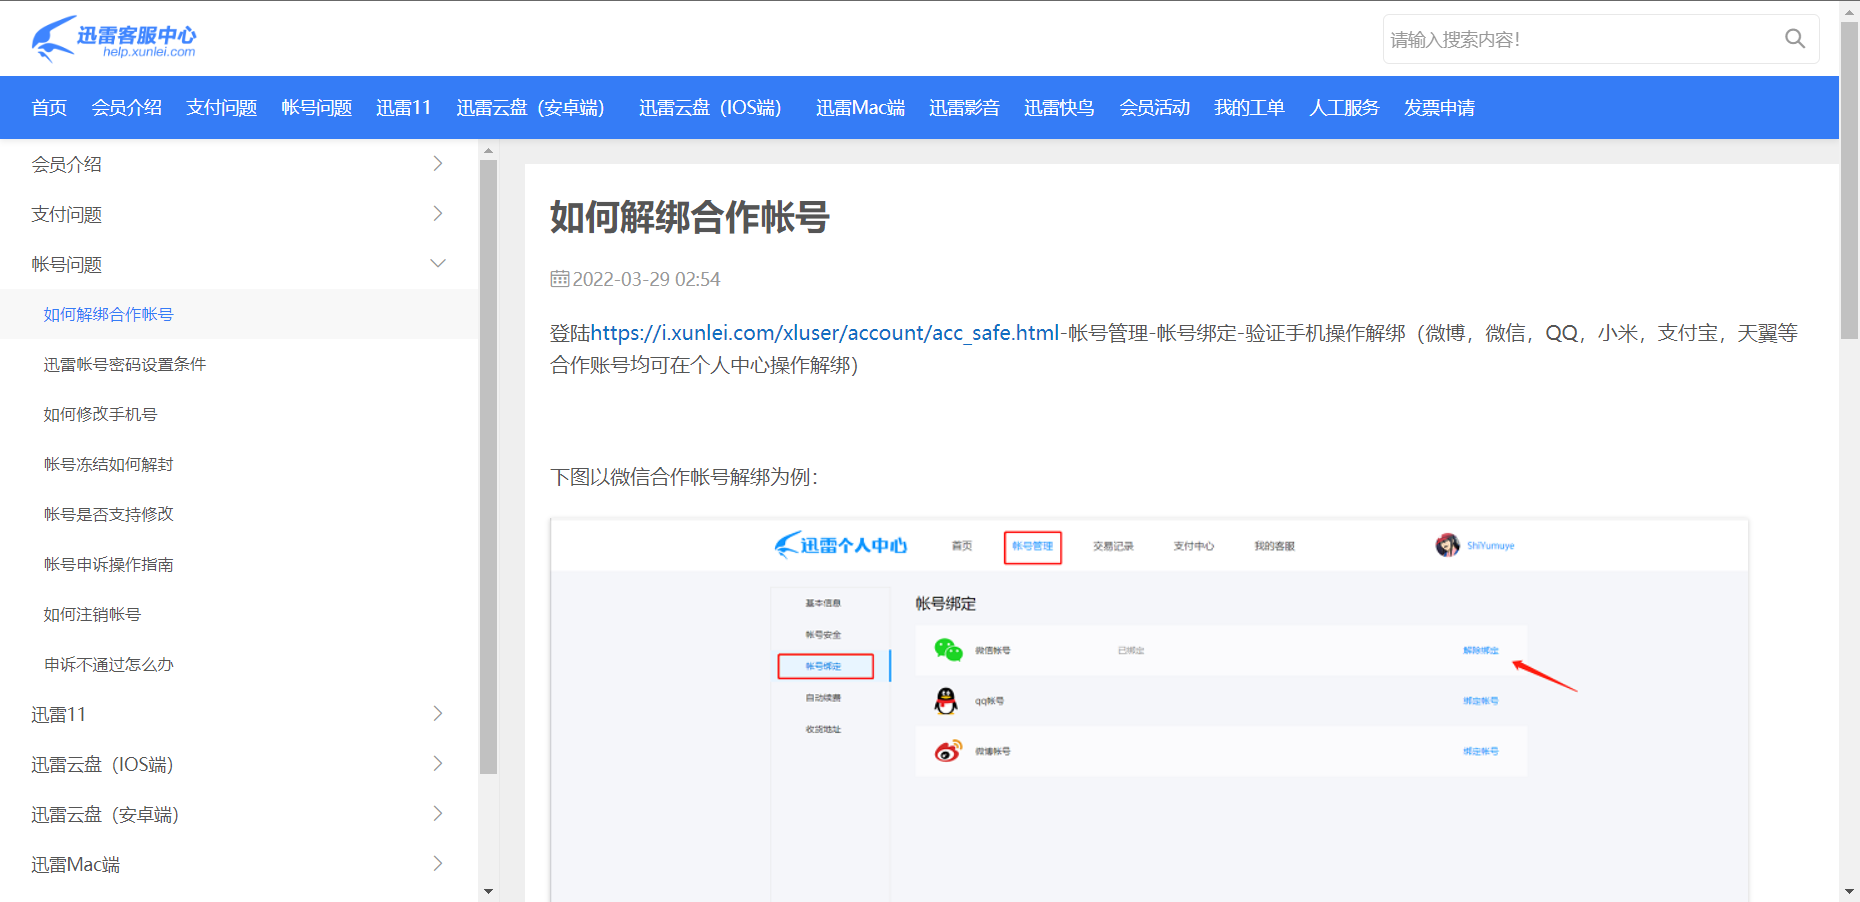
Task: Open 迅雷Mac端 in the nav bar
Action: click(860, 107)
